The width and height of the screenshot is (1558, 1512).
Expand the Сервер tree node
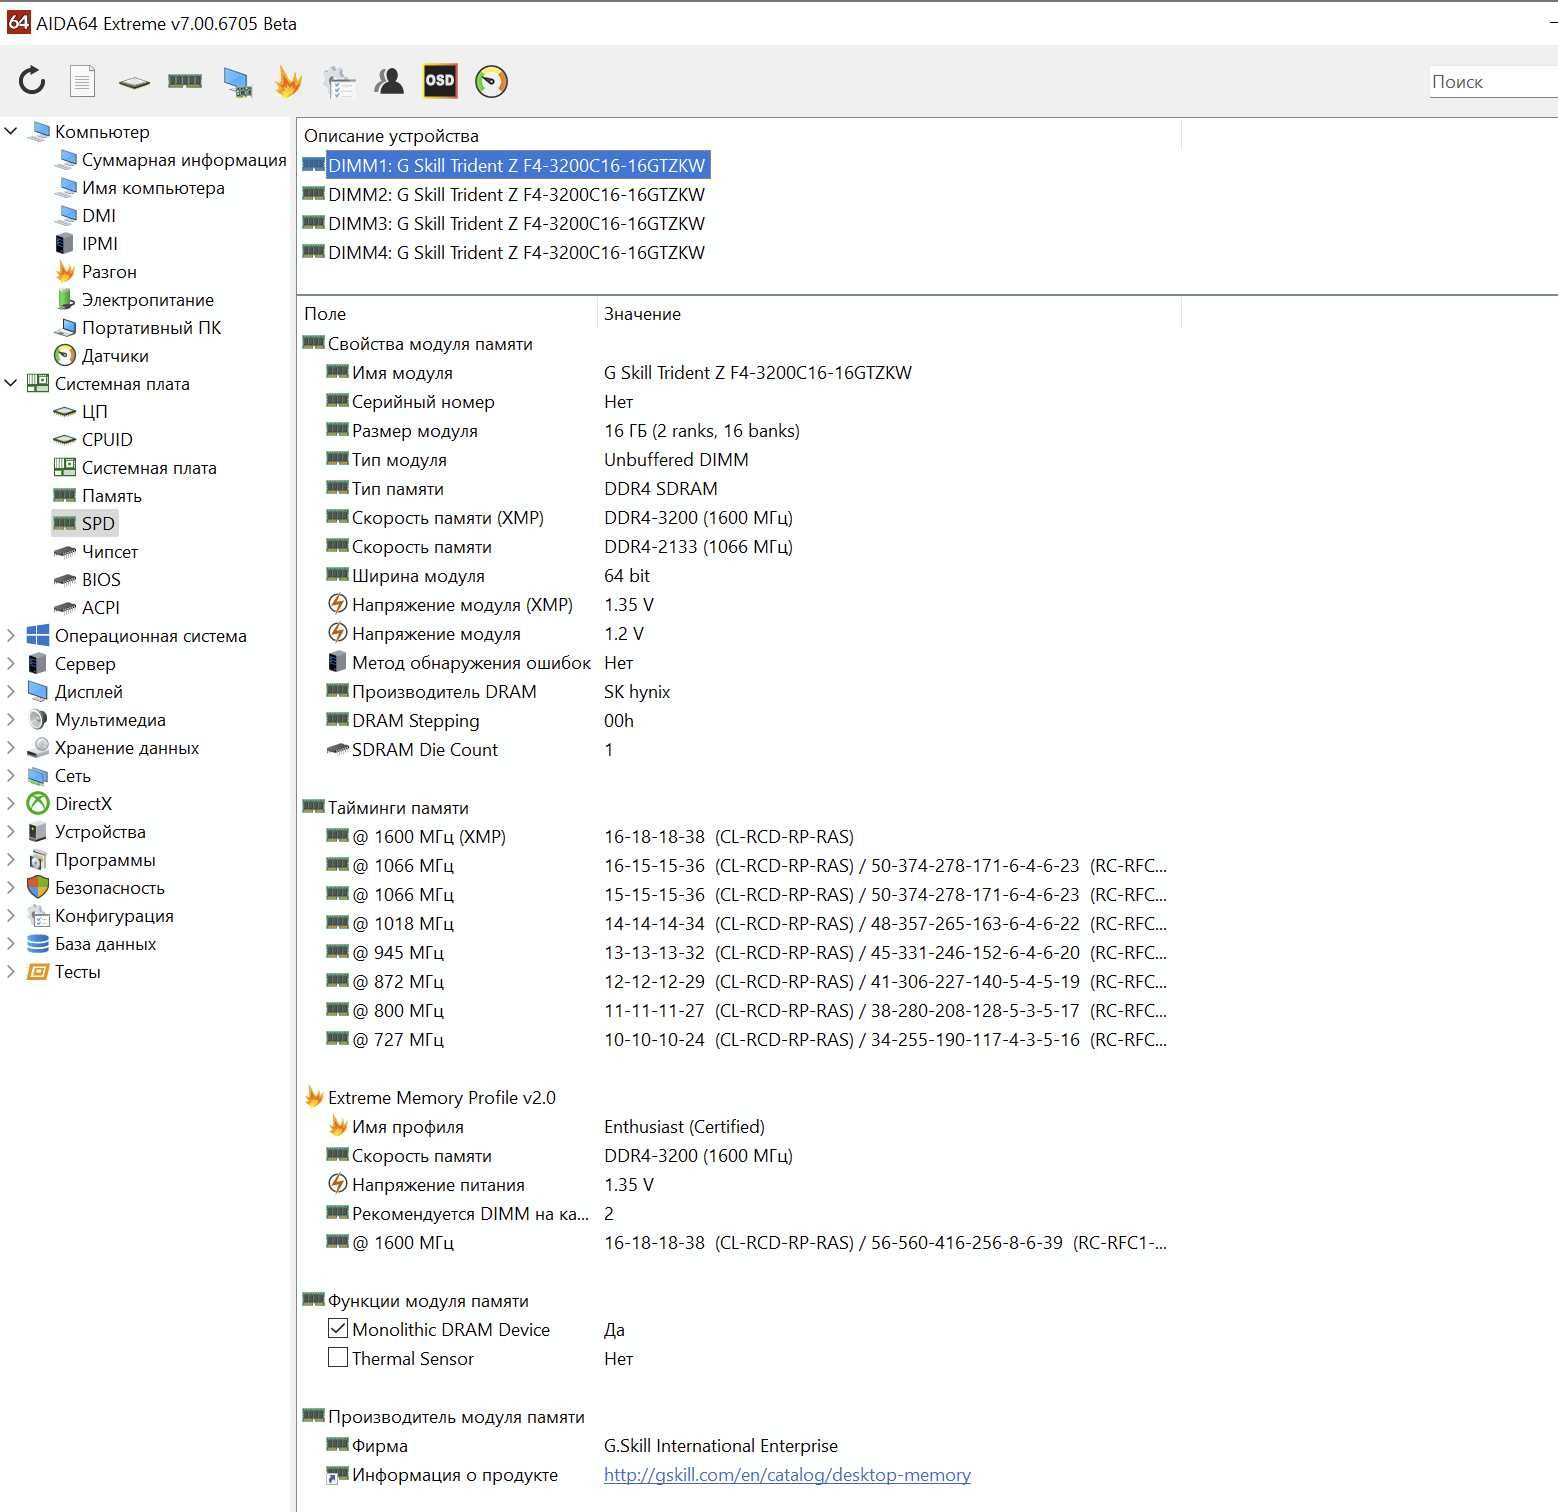click(12, 663)
